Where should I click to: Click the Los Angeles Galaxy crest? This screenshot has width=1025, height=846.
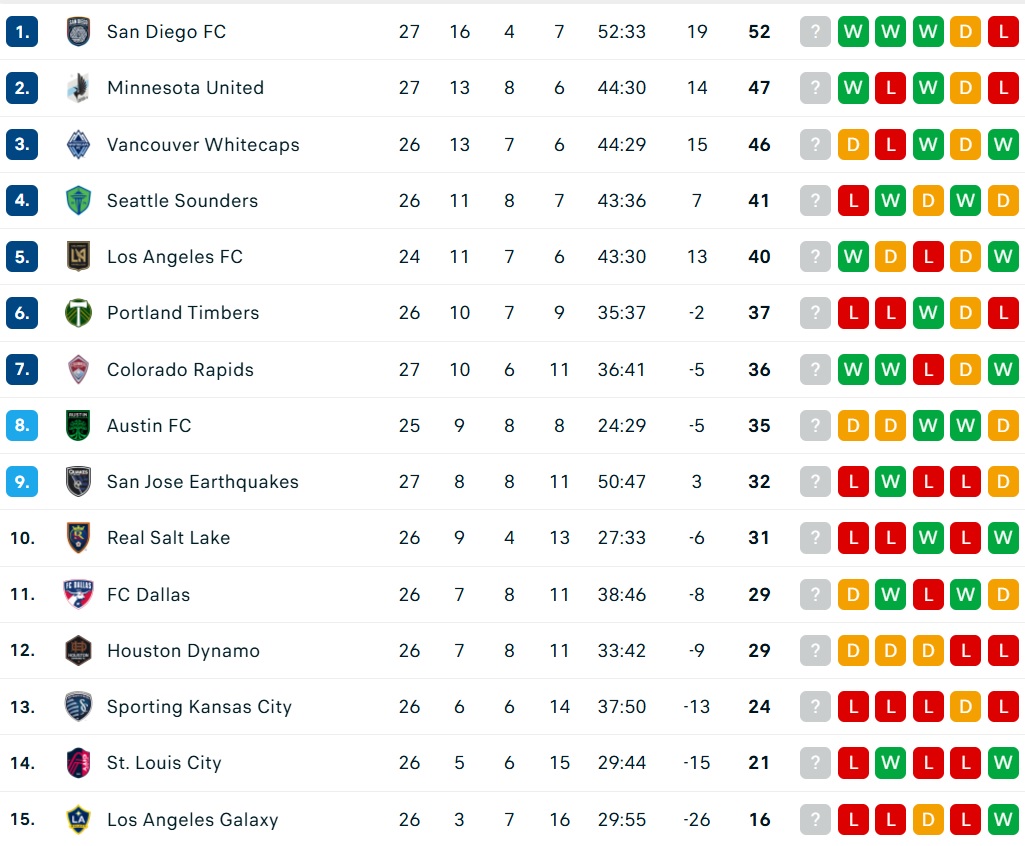click(x=78, y=820)
